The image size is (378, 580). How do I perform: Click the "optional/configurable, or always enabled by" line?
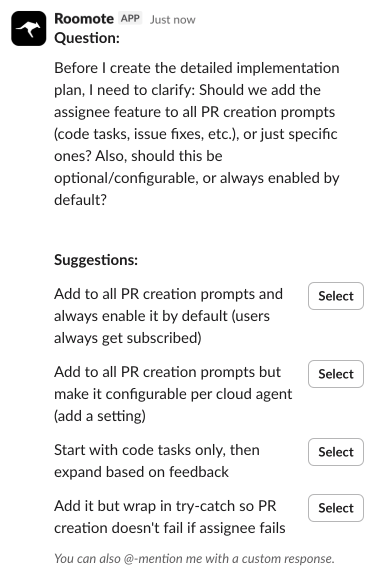(197, 178)
